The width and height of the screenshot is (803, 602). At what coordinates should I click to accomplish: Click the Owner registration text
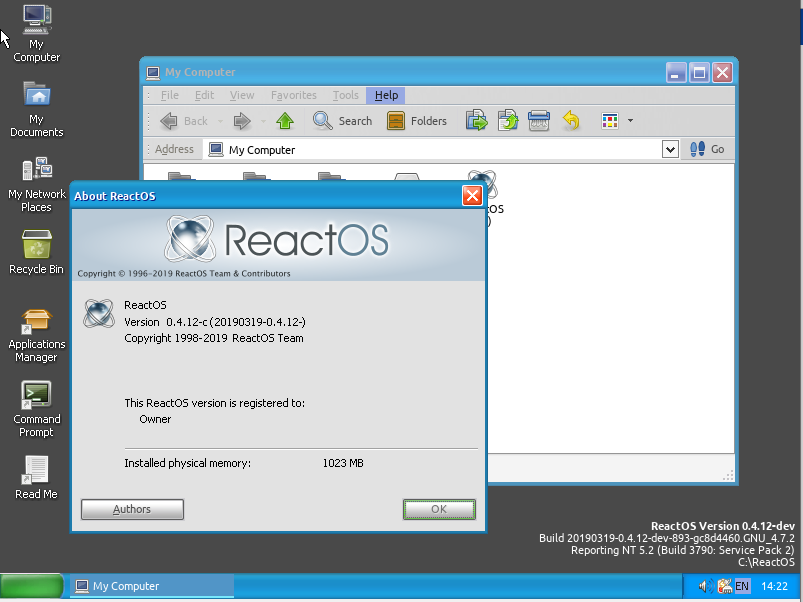click(155, 419)
